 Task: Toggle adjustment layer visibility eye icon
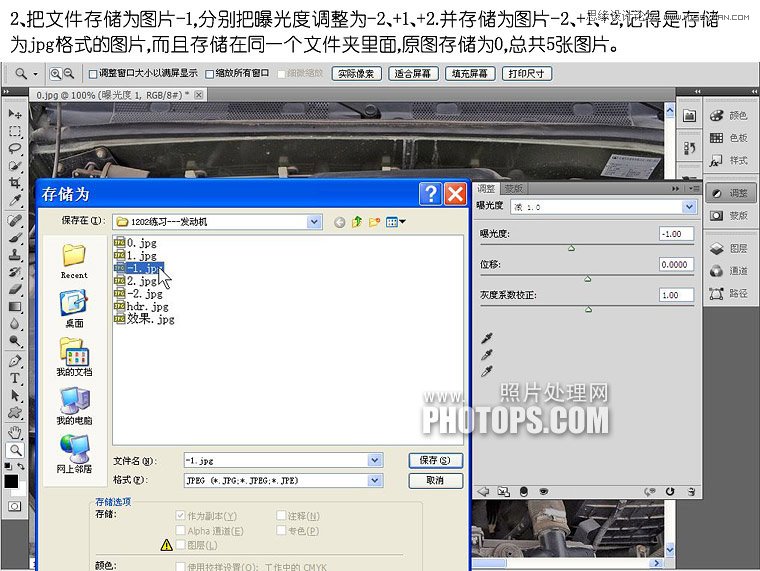click(x=544, y=492)
